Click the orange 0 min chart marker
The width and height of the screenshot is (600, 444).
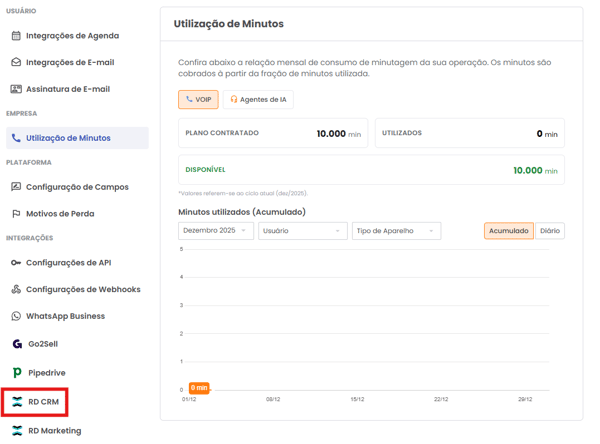click(x=199, y=387)
